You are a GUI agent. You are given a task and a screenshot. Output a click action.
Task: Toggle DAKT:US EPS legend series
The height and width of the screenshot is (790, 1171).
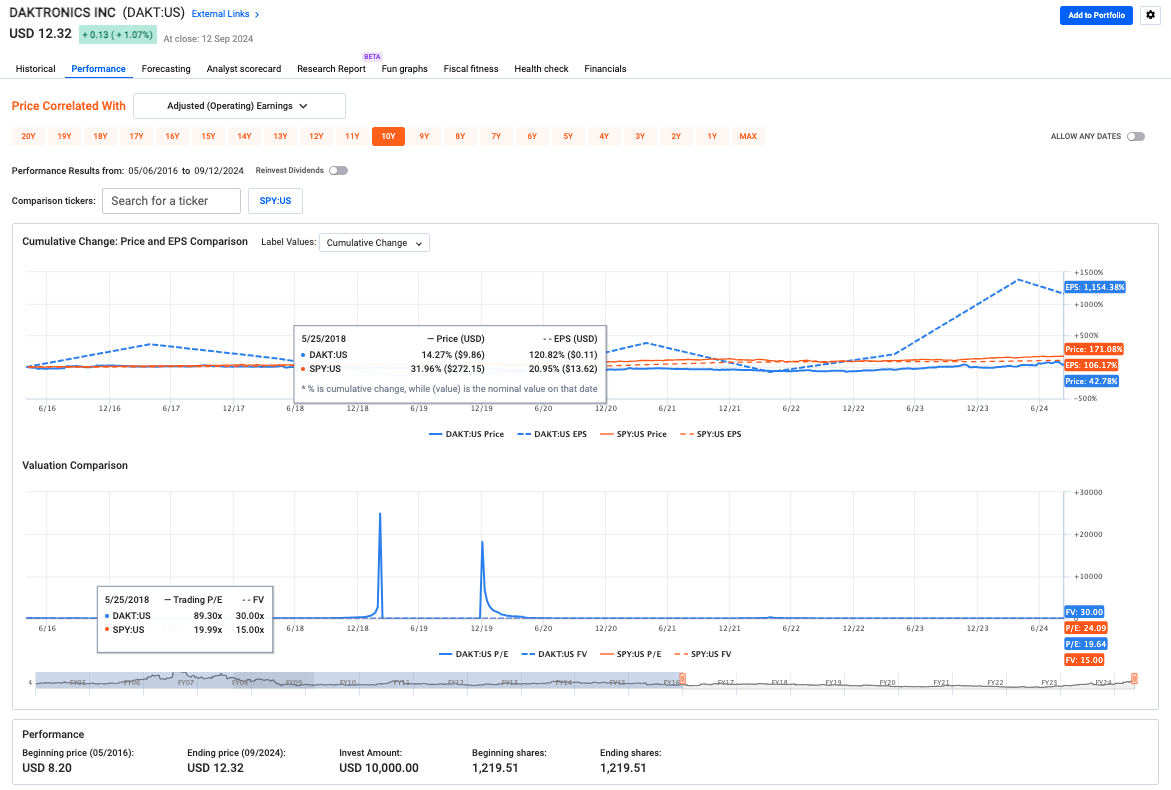tap(552, 434)
